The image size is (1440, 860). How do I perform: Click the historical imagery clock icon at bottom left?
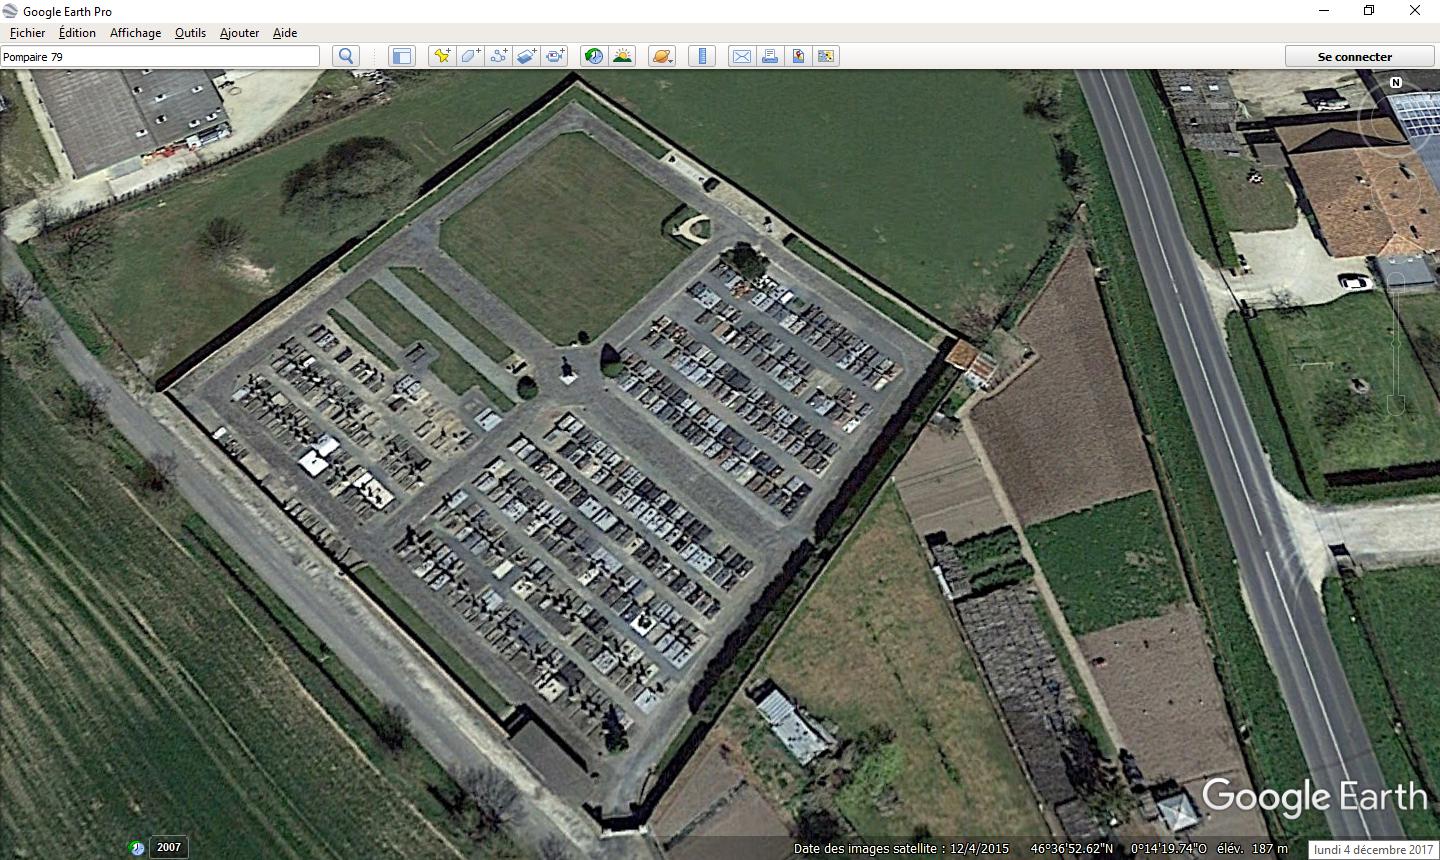tap(137, 848)
